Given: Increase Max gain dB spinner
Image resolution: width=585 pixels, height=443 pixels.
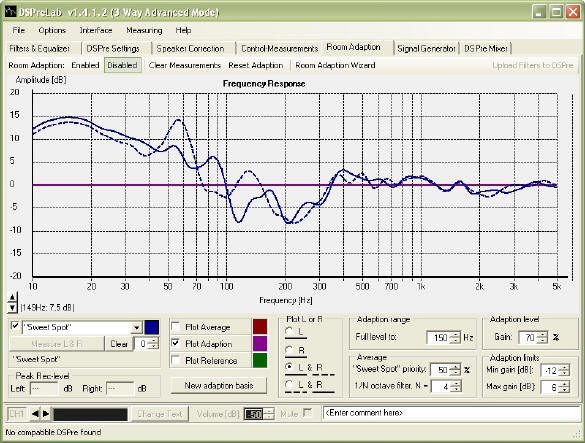Looking at the screenshot, I should 564,384.
